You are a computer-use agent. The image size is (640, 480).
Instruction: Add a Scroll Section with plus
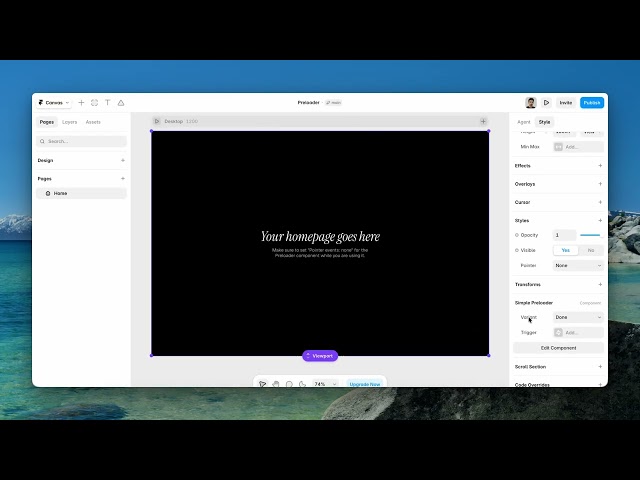click(x=600, y=367)
